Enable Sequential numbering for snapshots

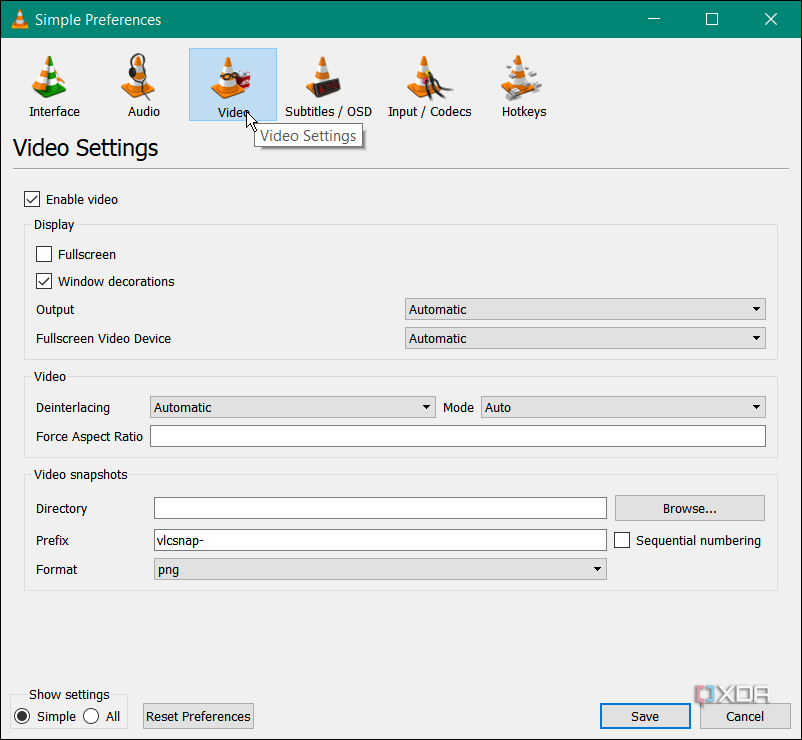click(x=621, y=540)
